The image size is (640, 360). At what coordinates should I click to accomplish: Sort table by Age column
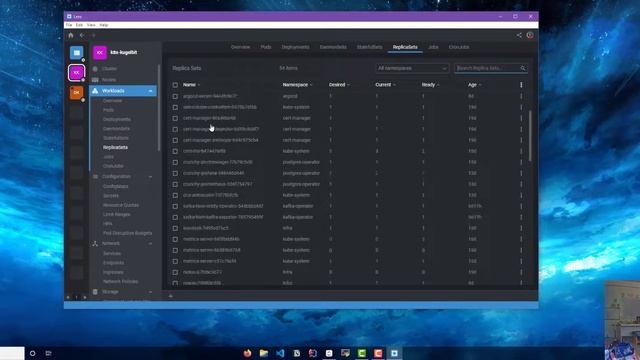[472, 85]
